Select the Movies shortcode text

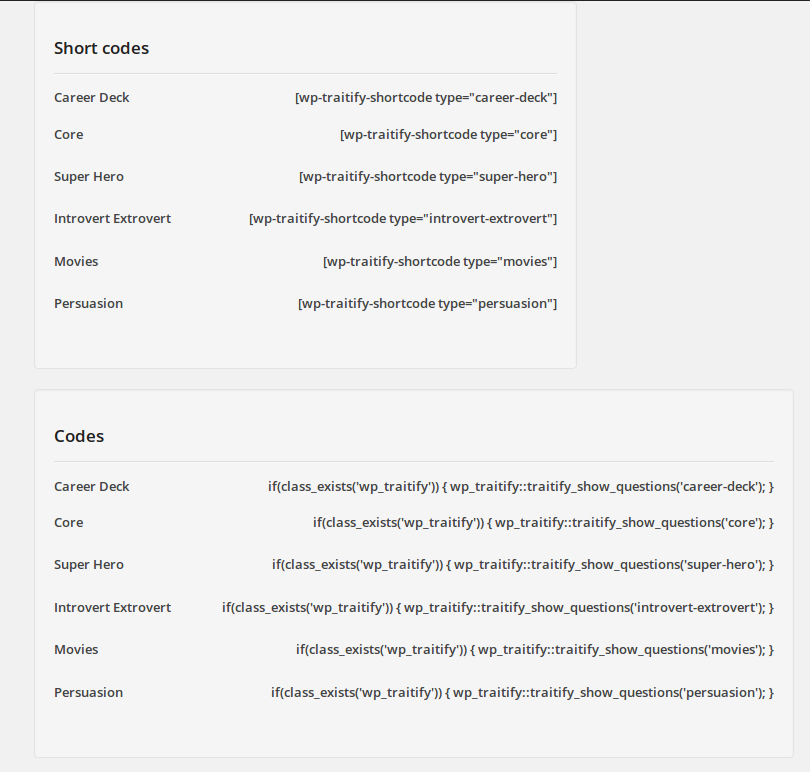coord(440,261)
